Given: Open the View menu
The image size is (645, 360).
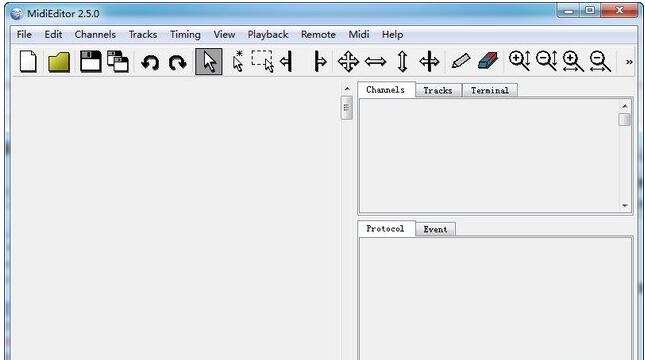Looking at the screenshot, I should coord(224,35).
